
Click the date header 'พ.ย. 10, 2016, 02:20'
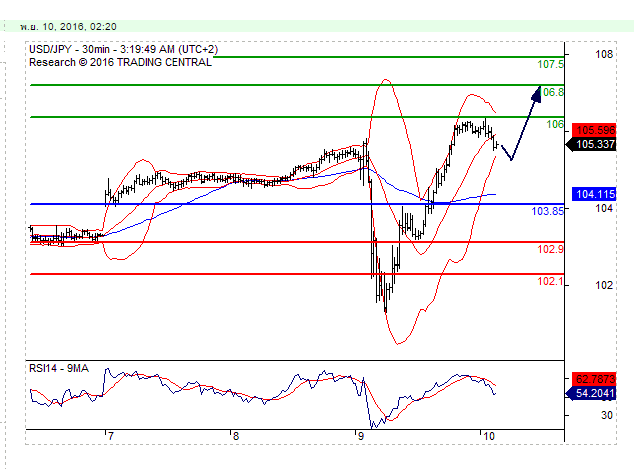[x=68, y=27]
